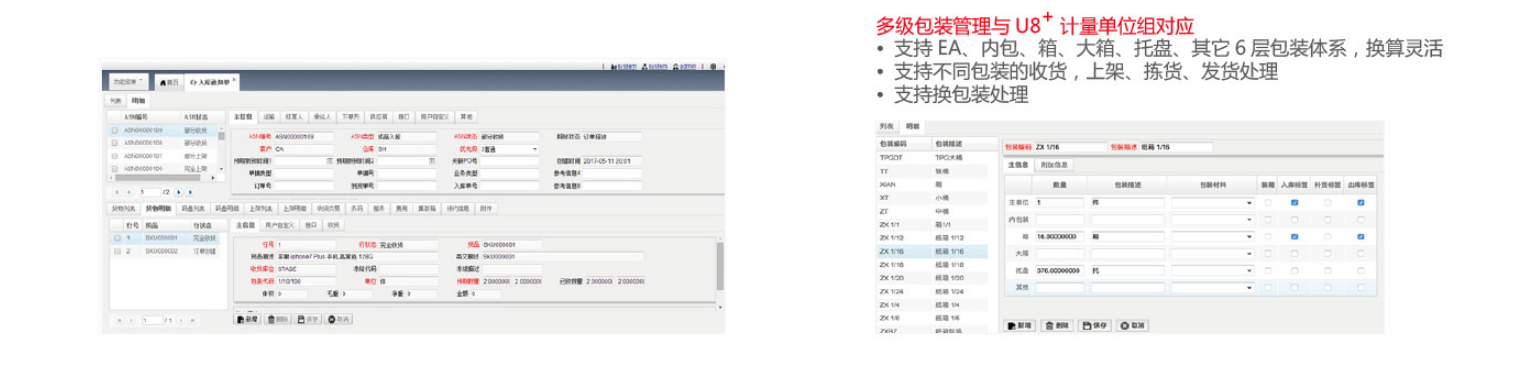Click the line detail vertical scrollbar
Viewport: 1526px width, 384px height.
click(720, 266)
